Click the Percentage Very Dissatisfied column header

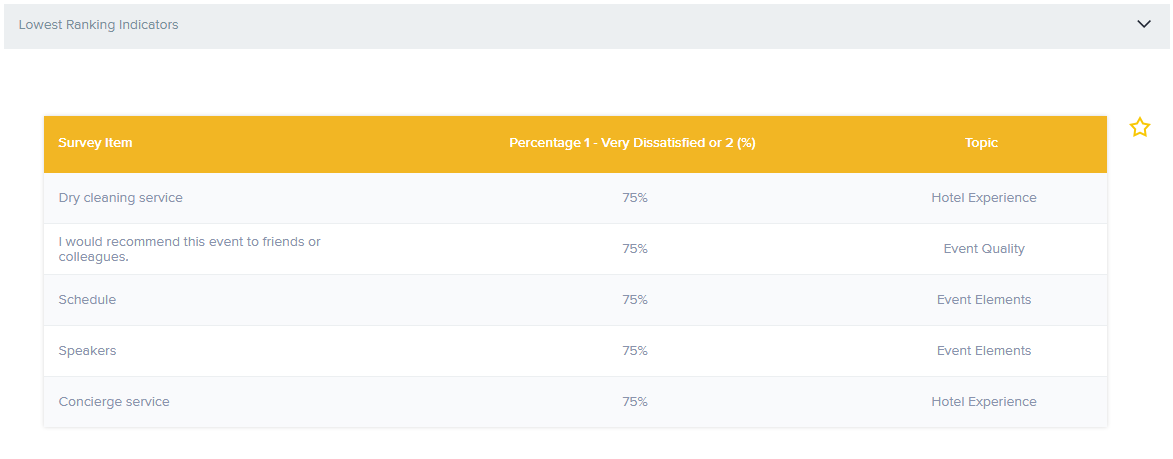pos(632,143)
